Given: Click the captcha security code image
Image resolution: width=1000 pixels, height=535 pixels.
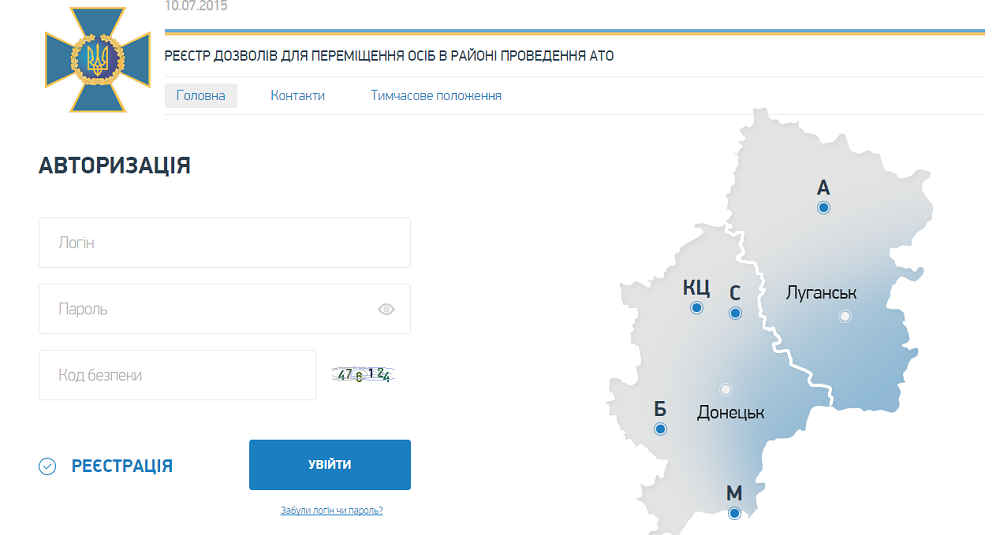Looking at the screenshot, I should coord(364,375).
